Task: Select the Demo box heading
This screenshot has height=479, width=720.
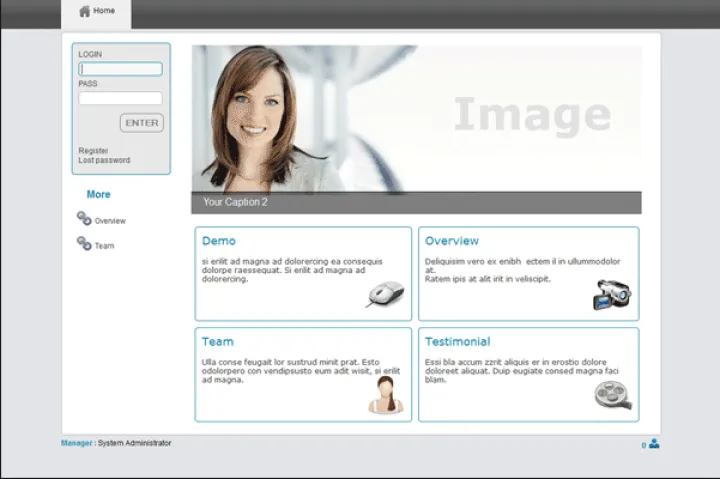Action: (219, 241)
